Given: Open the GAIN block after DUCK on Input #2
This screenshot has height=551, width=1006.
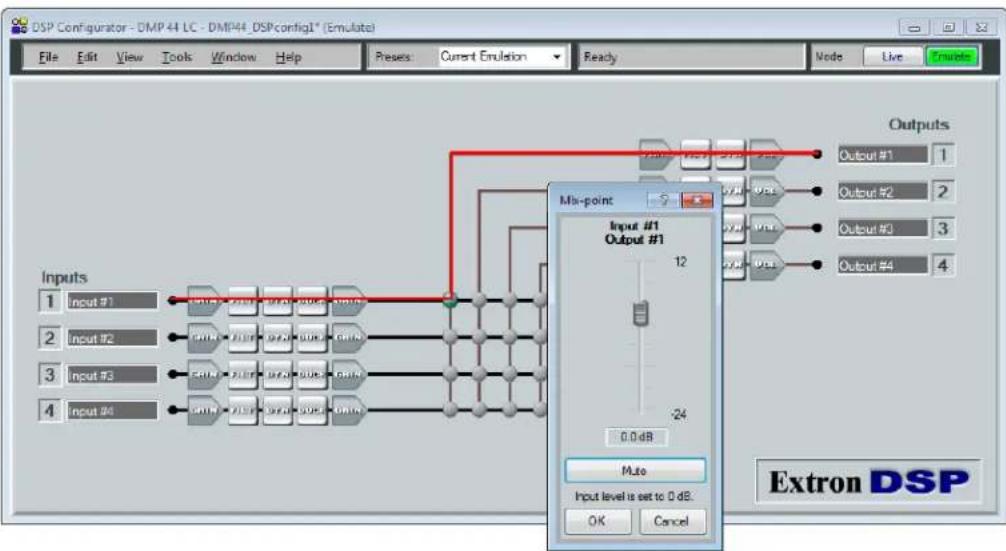Looking at the screenshot, I should tap(348, 337).
